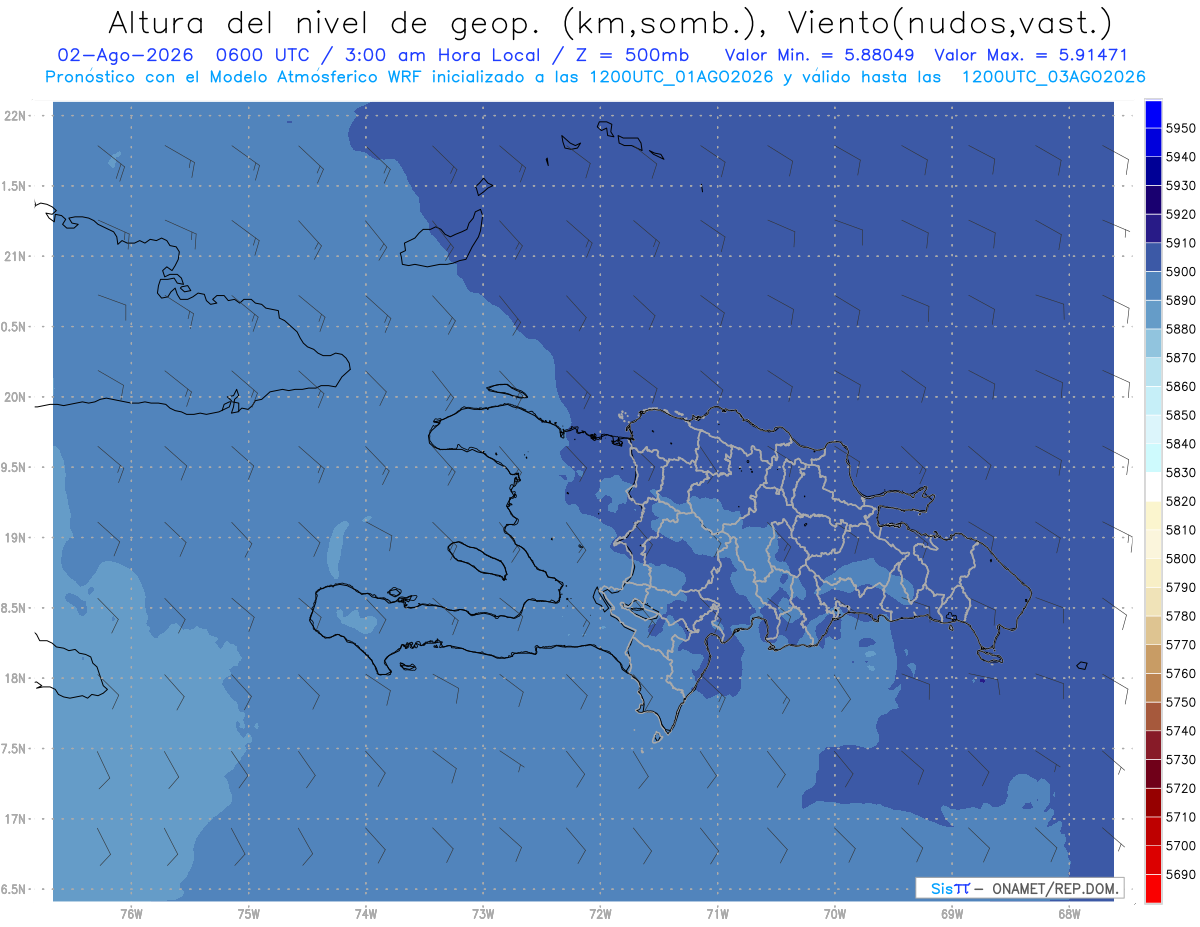Pick the colorbar swatch between 5900 and 5910
The width and height of the screenshot is (1200, 927).
pyautogui.click(x=1153, y=257)
